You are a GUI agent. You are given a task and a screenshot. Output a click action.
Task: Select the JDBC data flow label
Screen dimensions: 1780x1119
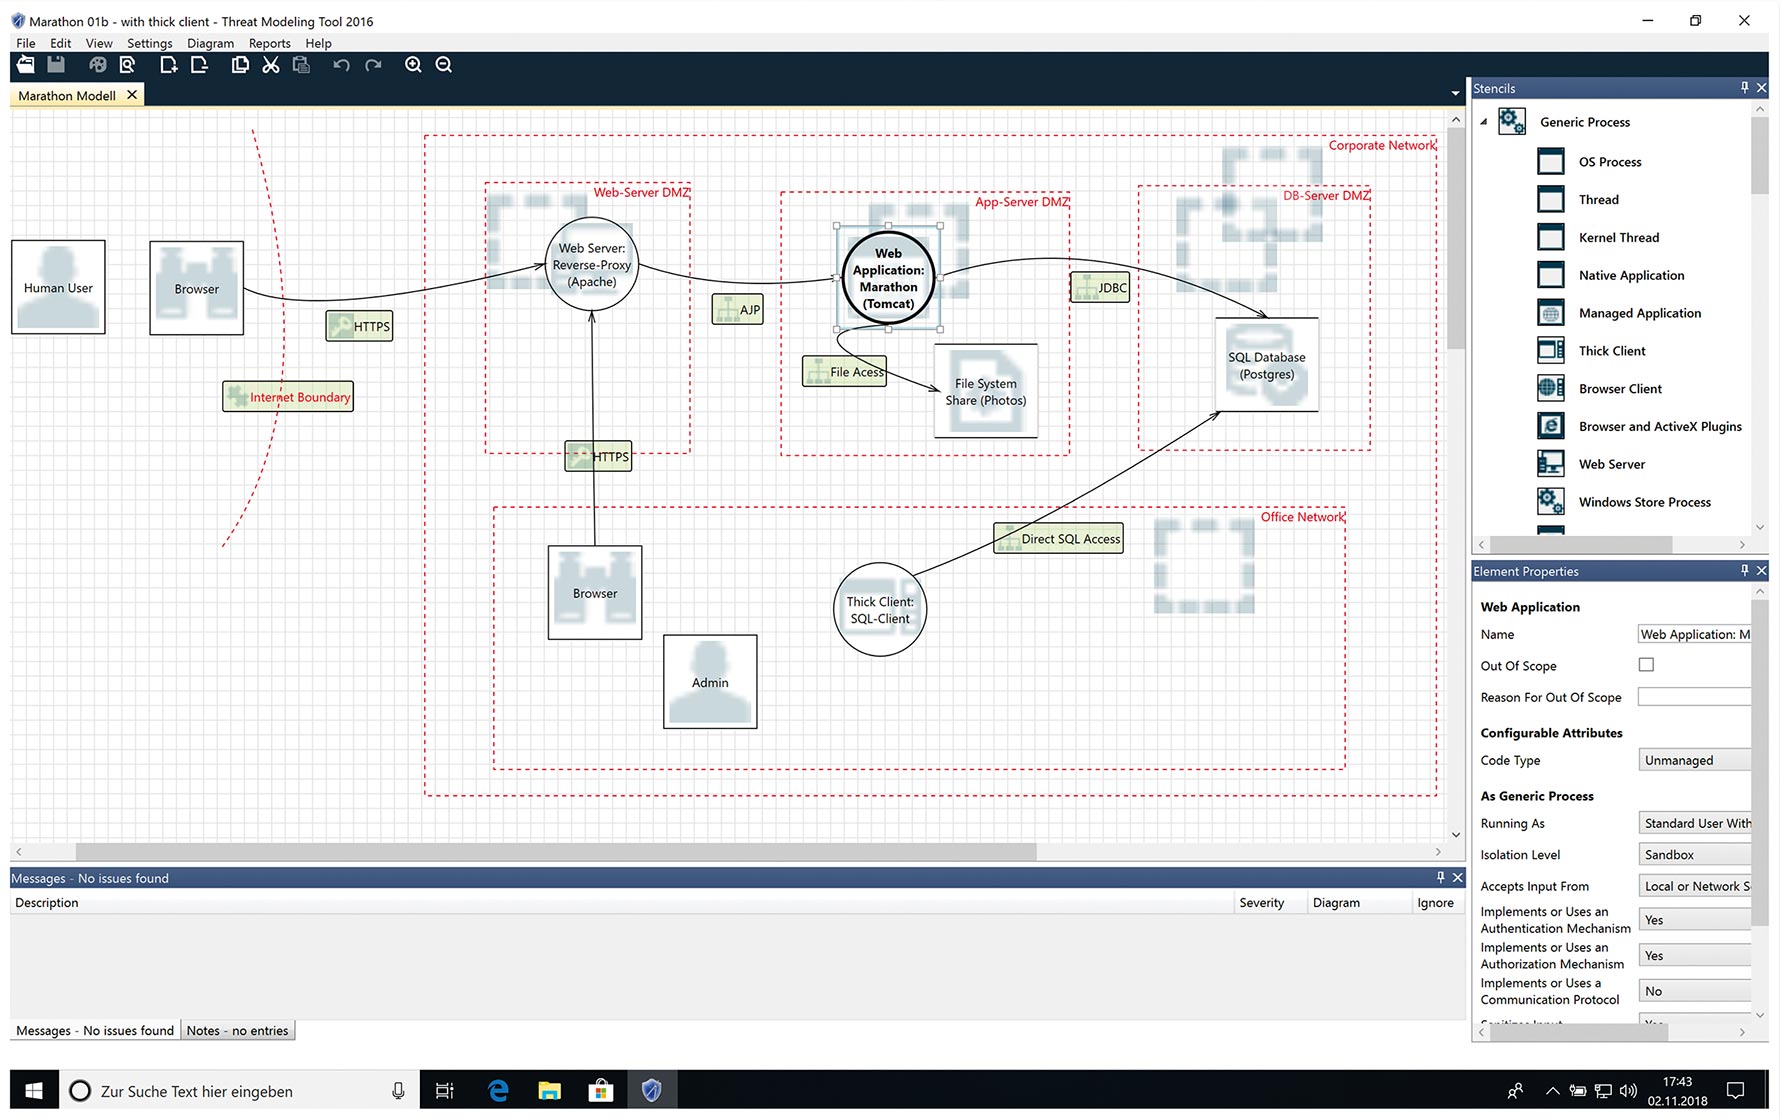(x=1100, y=287)
